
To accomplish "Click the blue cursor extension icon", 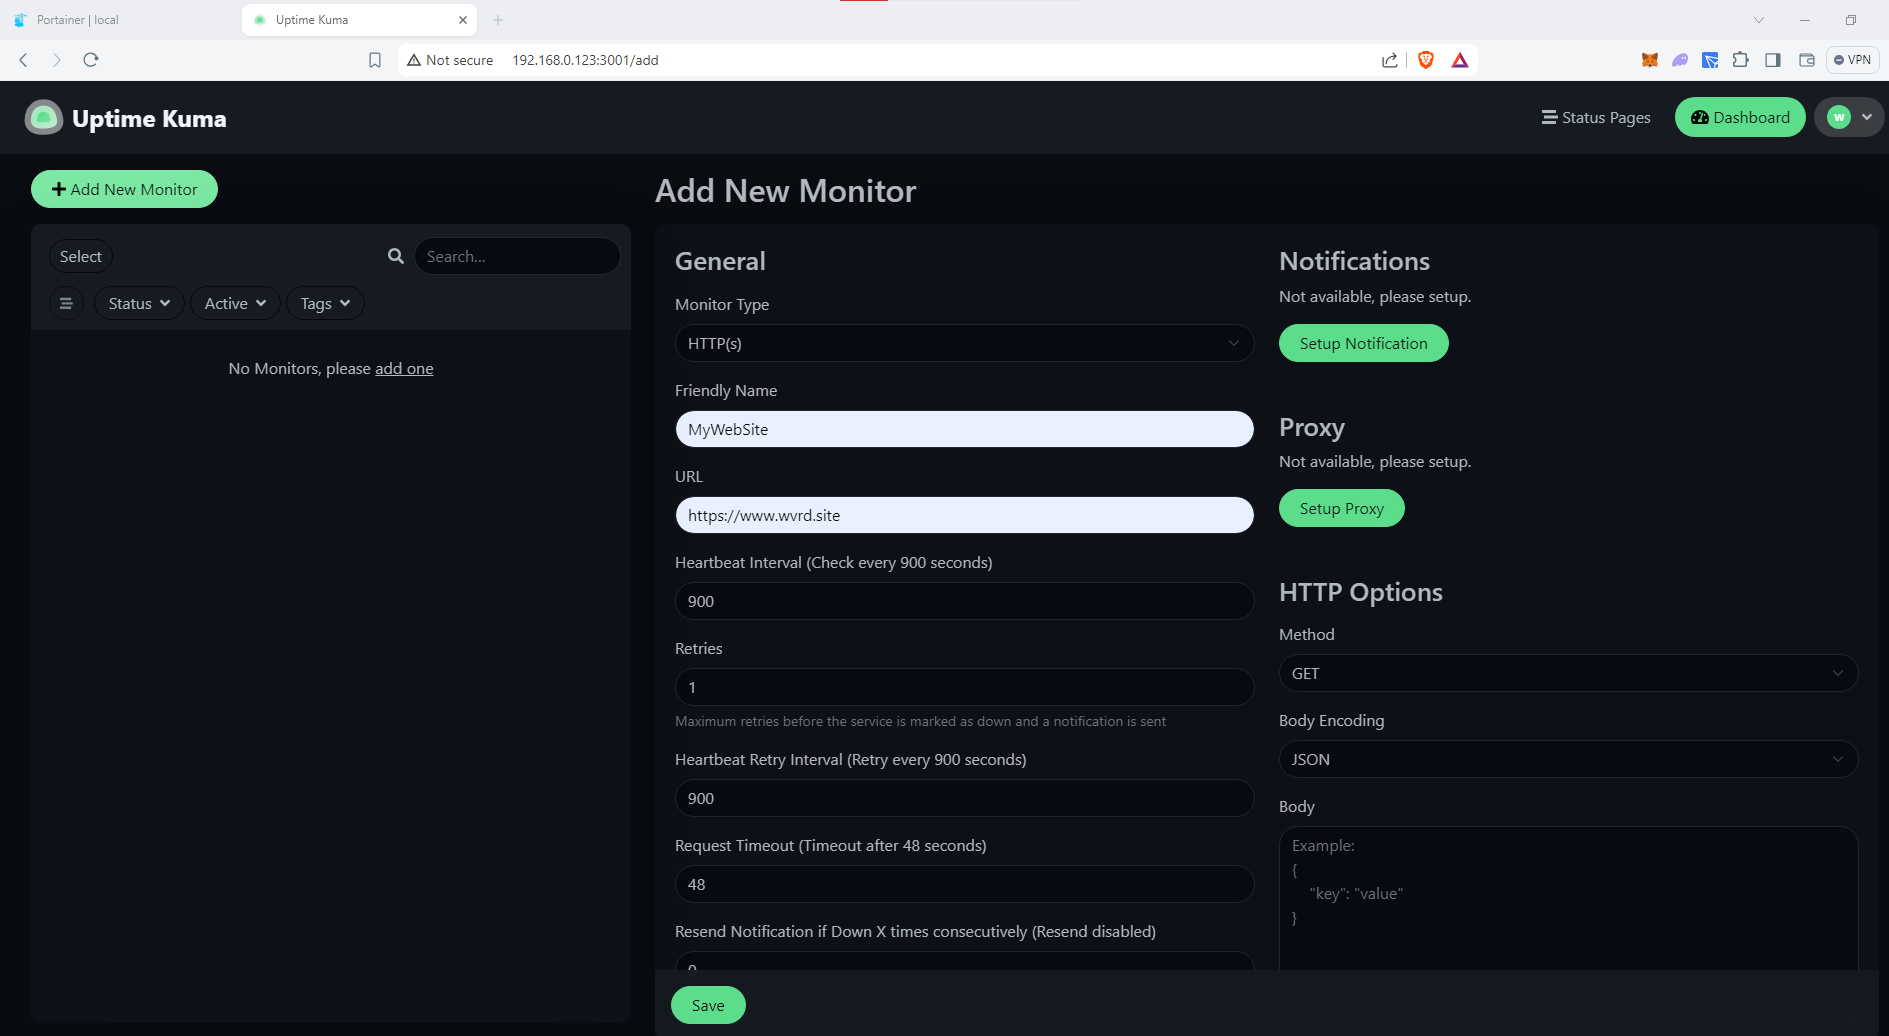I will click(x=1711, y=60).
